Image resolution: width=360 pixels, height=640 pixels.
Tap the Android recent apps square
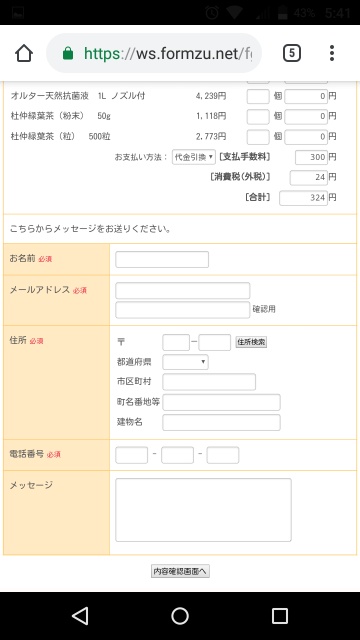click(x=280, y=616)
